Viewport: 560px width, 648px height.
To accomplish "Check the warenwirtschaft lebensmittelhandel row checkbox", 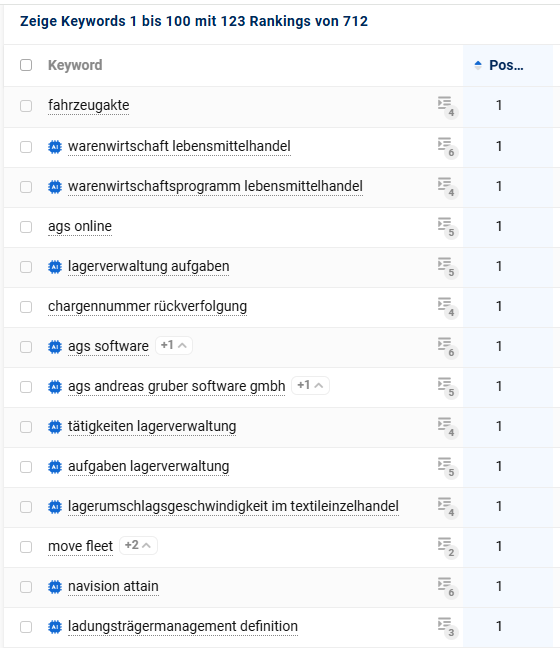I will point(26,147).
